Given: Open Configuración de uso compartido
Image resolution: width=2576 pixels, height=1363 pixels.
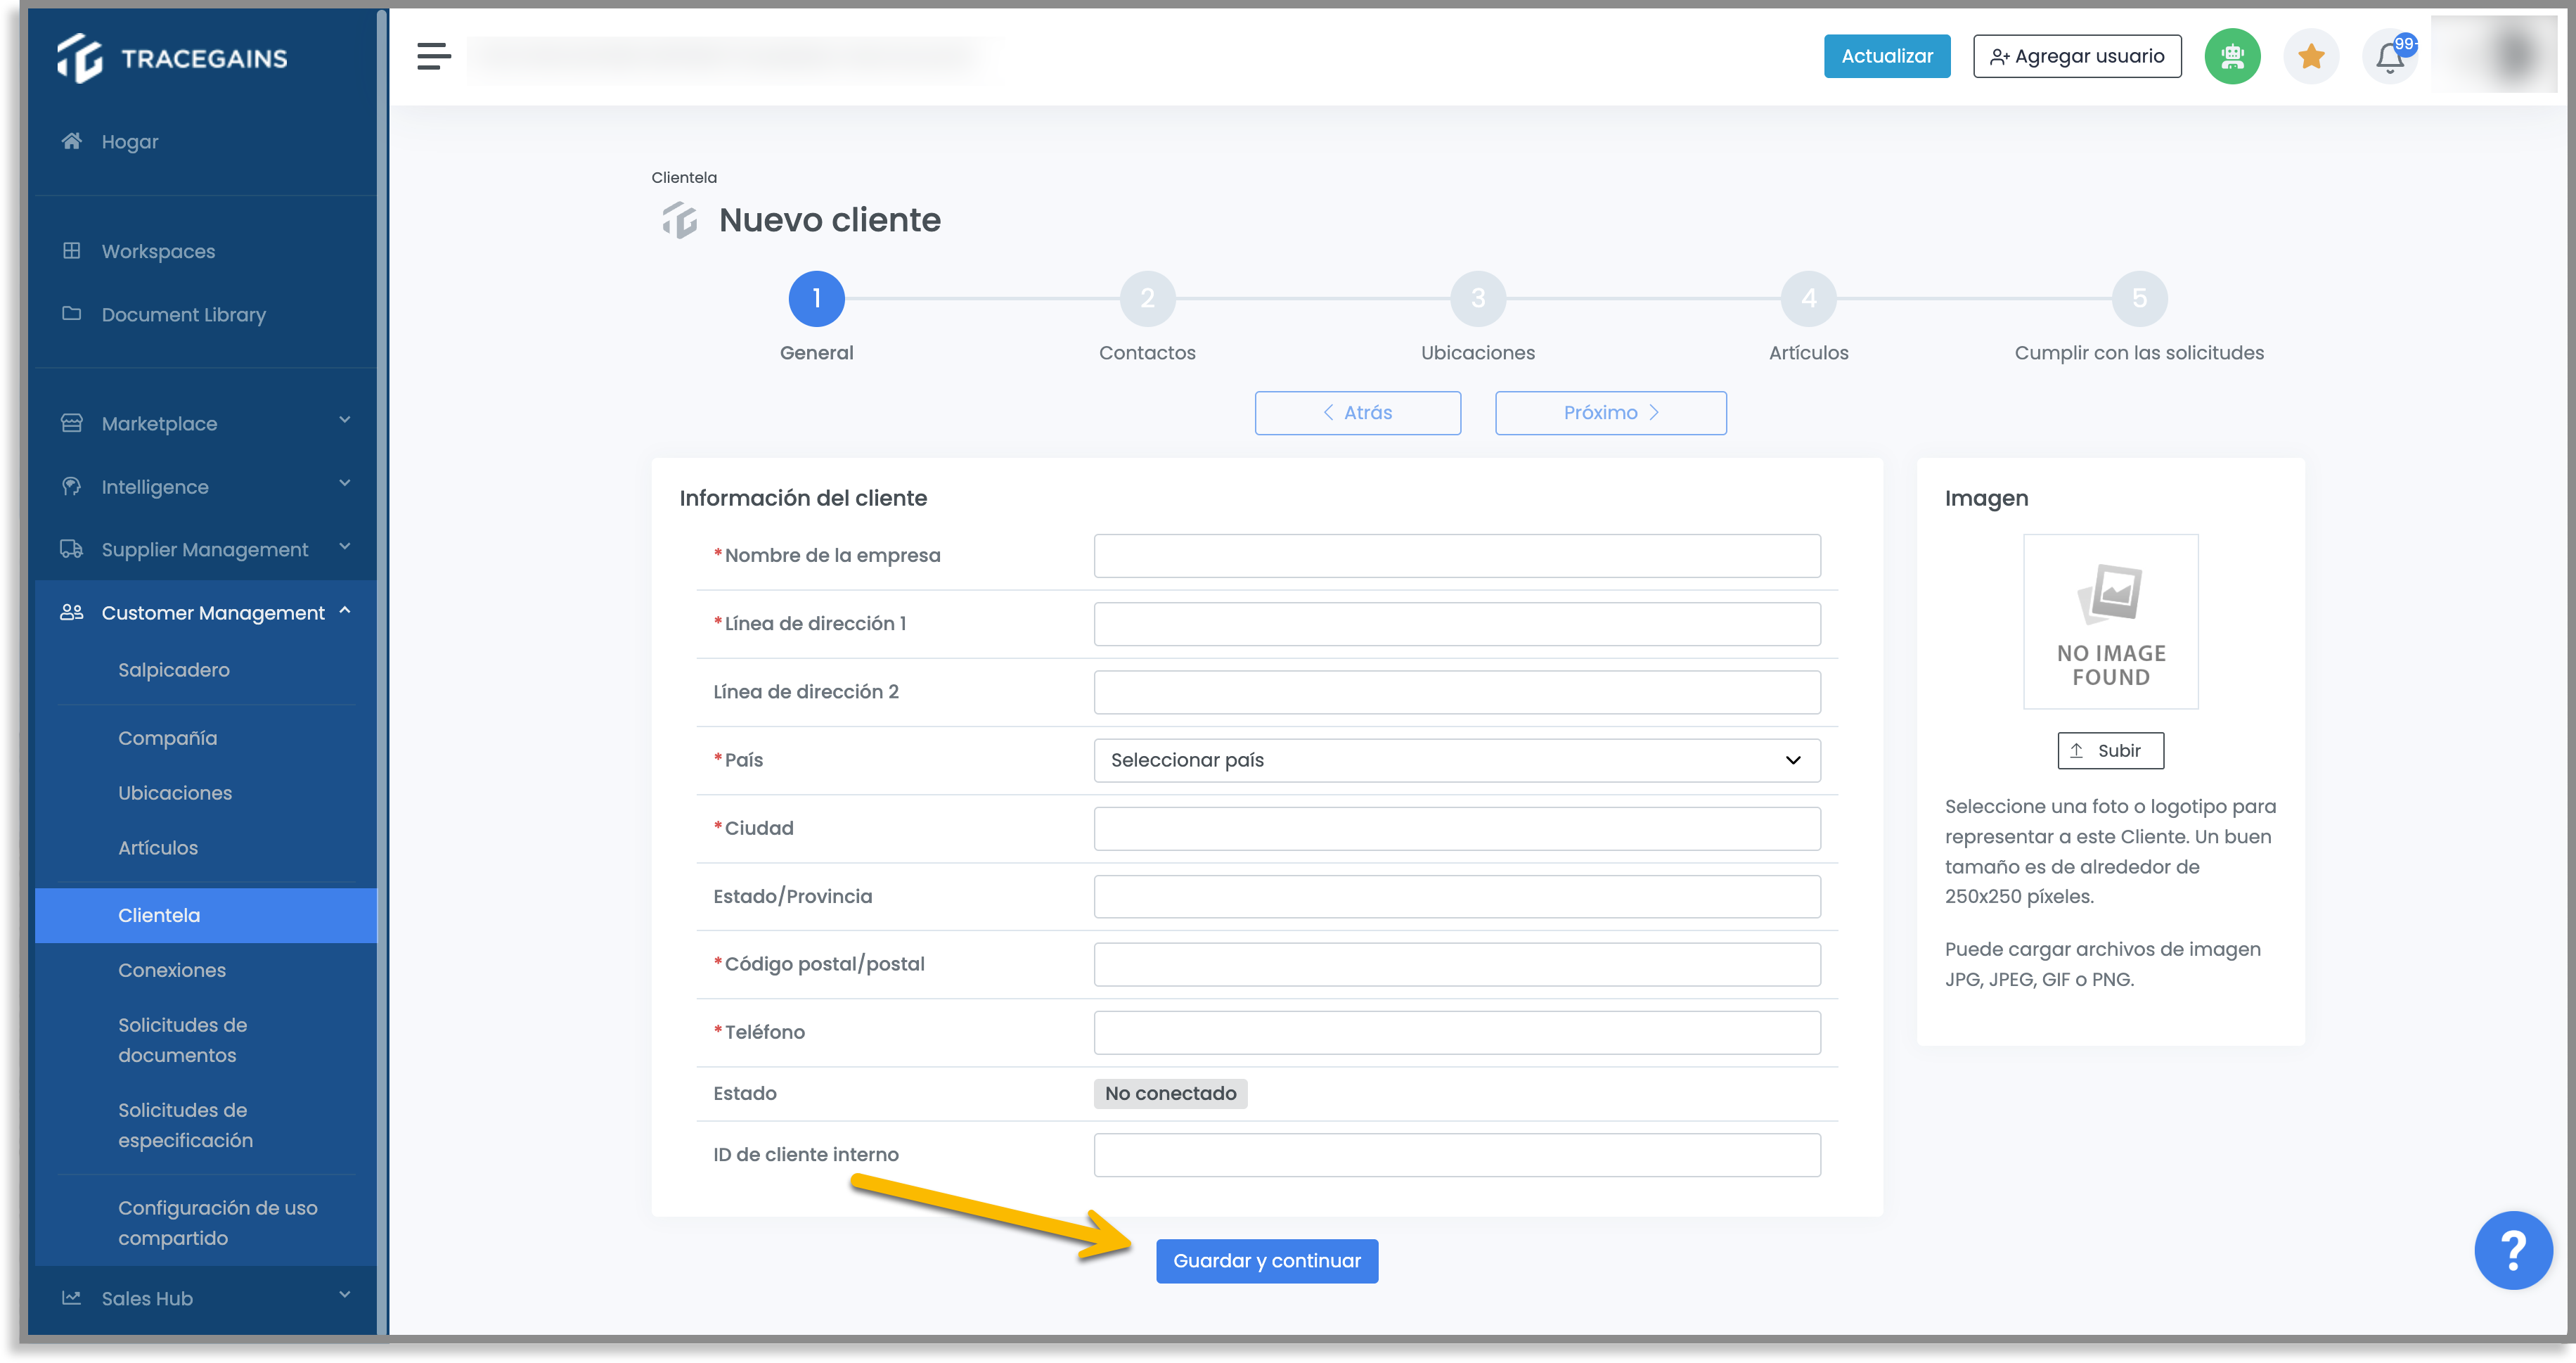Looking at the screenshot, I should (217, 1222).
